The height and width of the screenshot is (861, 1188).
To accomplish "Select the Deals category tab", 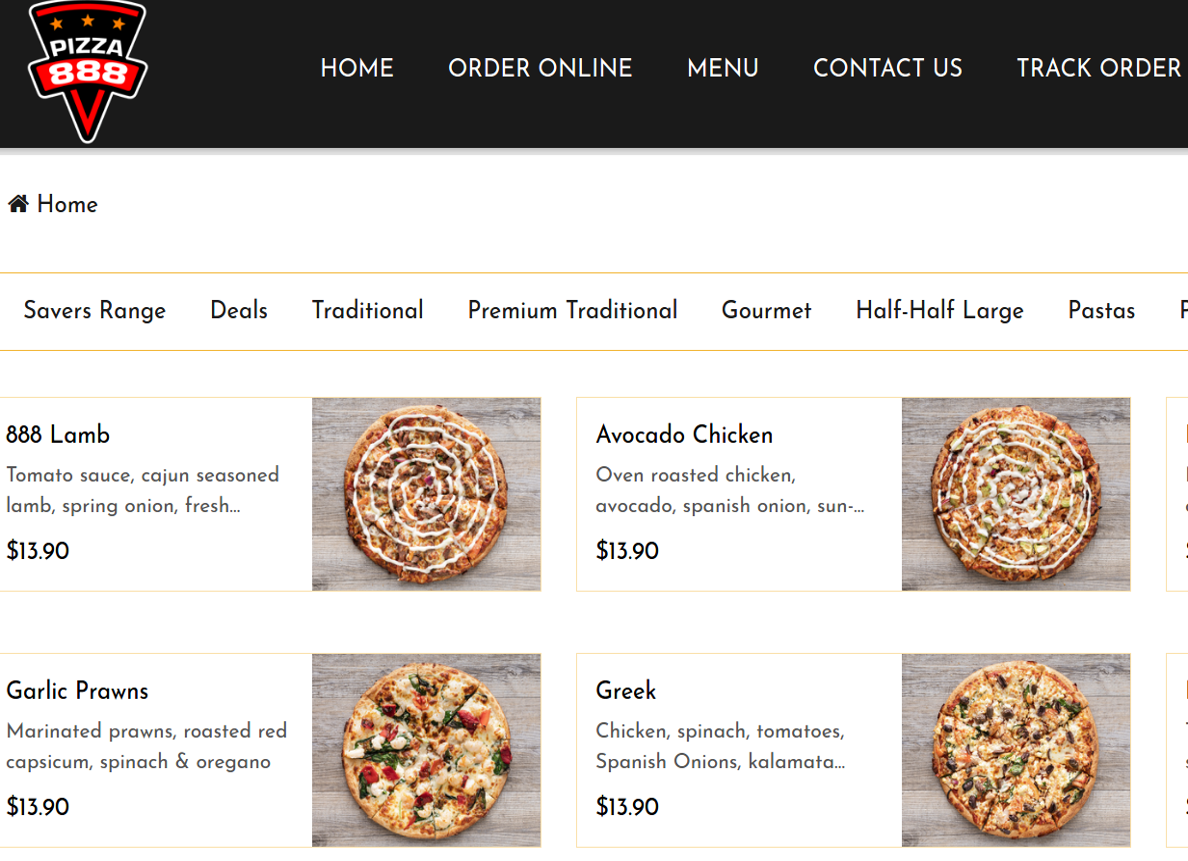I will click(239, 310).
